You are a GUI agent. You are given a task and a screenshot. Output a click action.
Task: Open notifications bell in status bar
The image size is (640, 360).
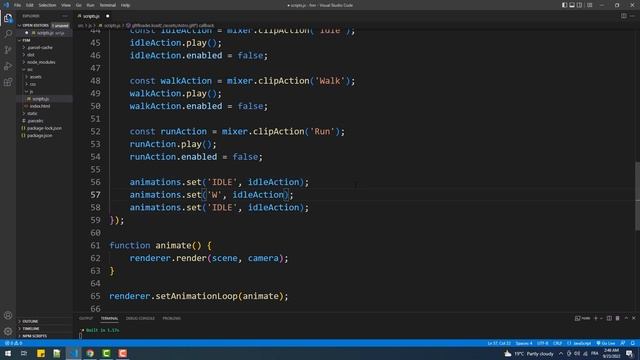633,343
